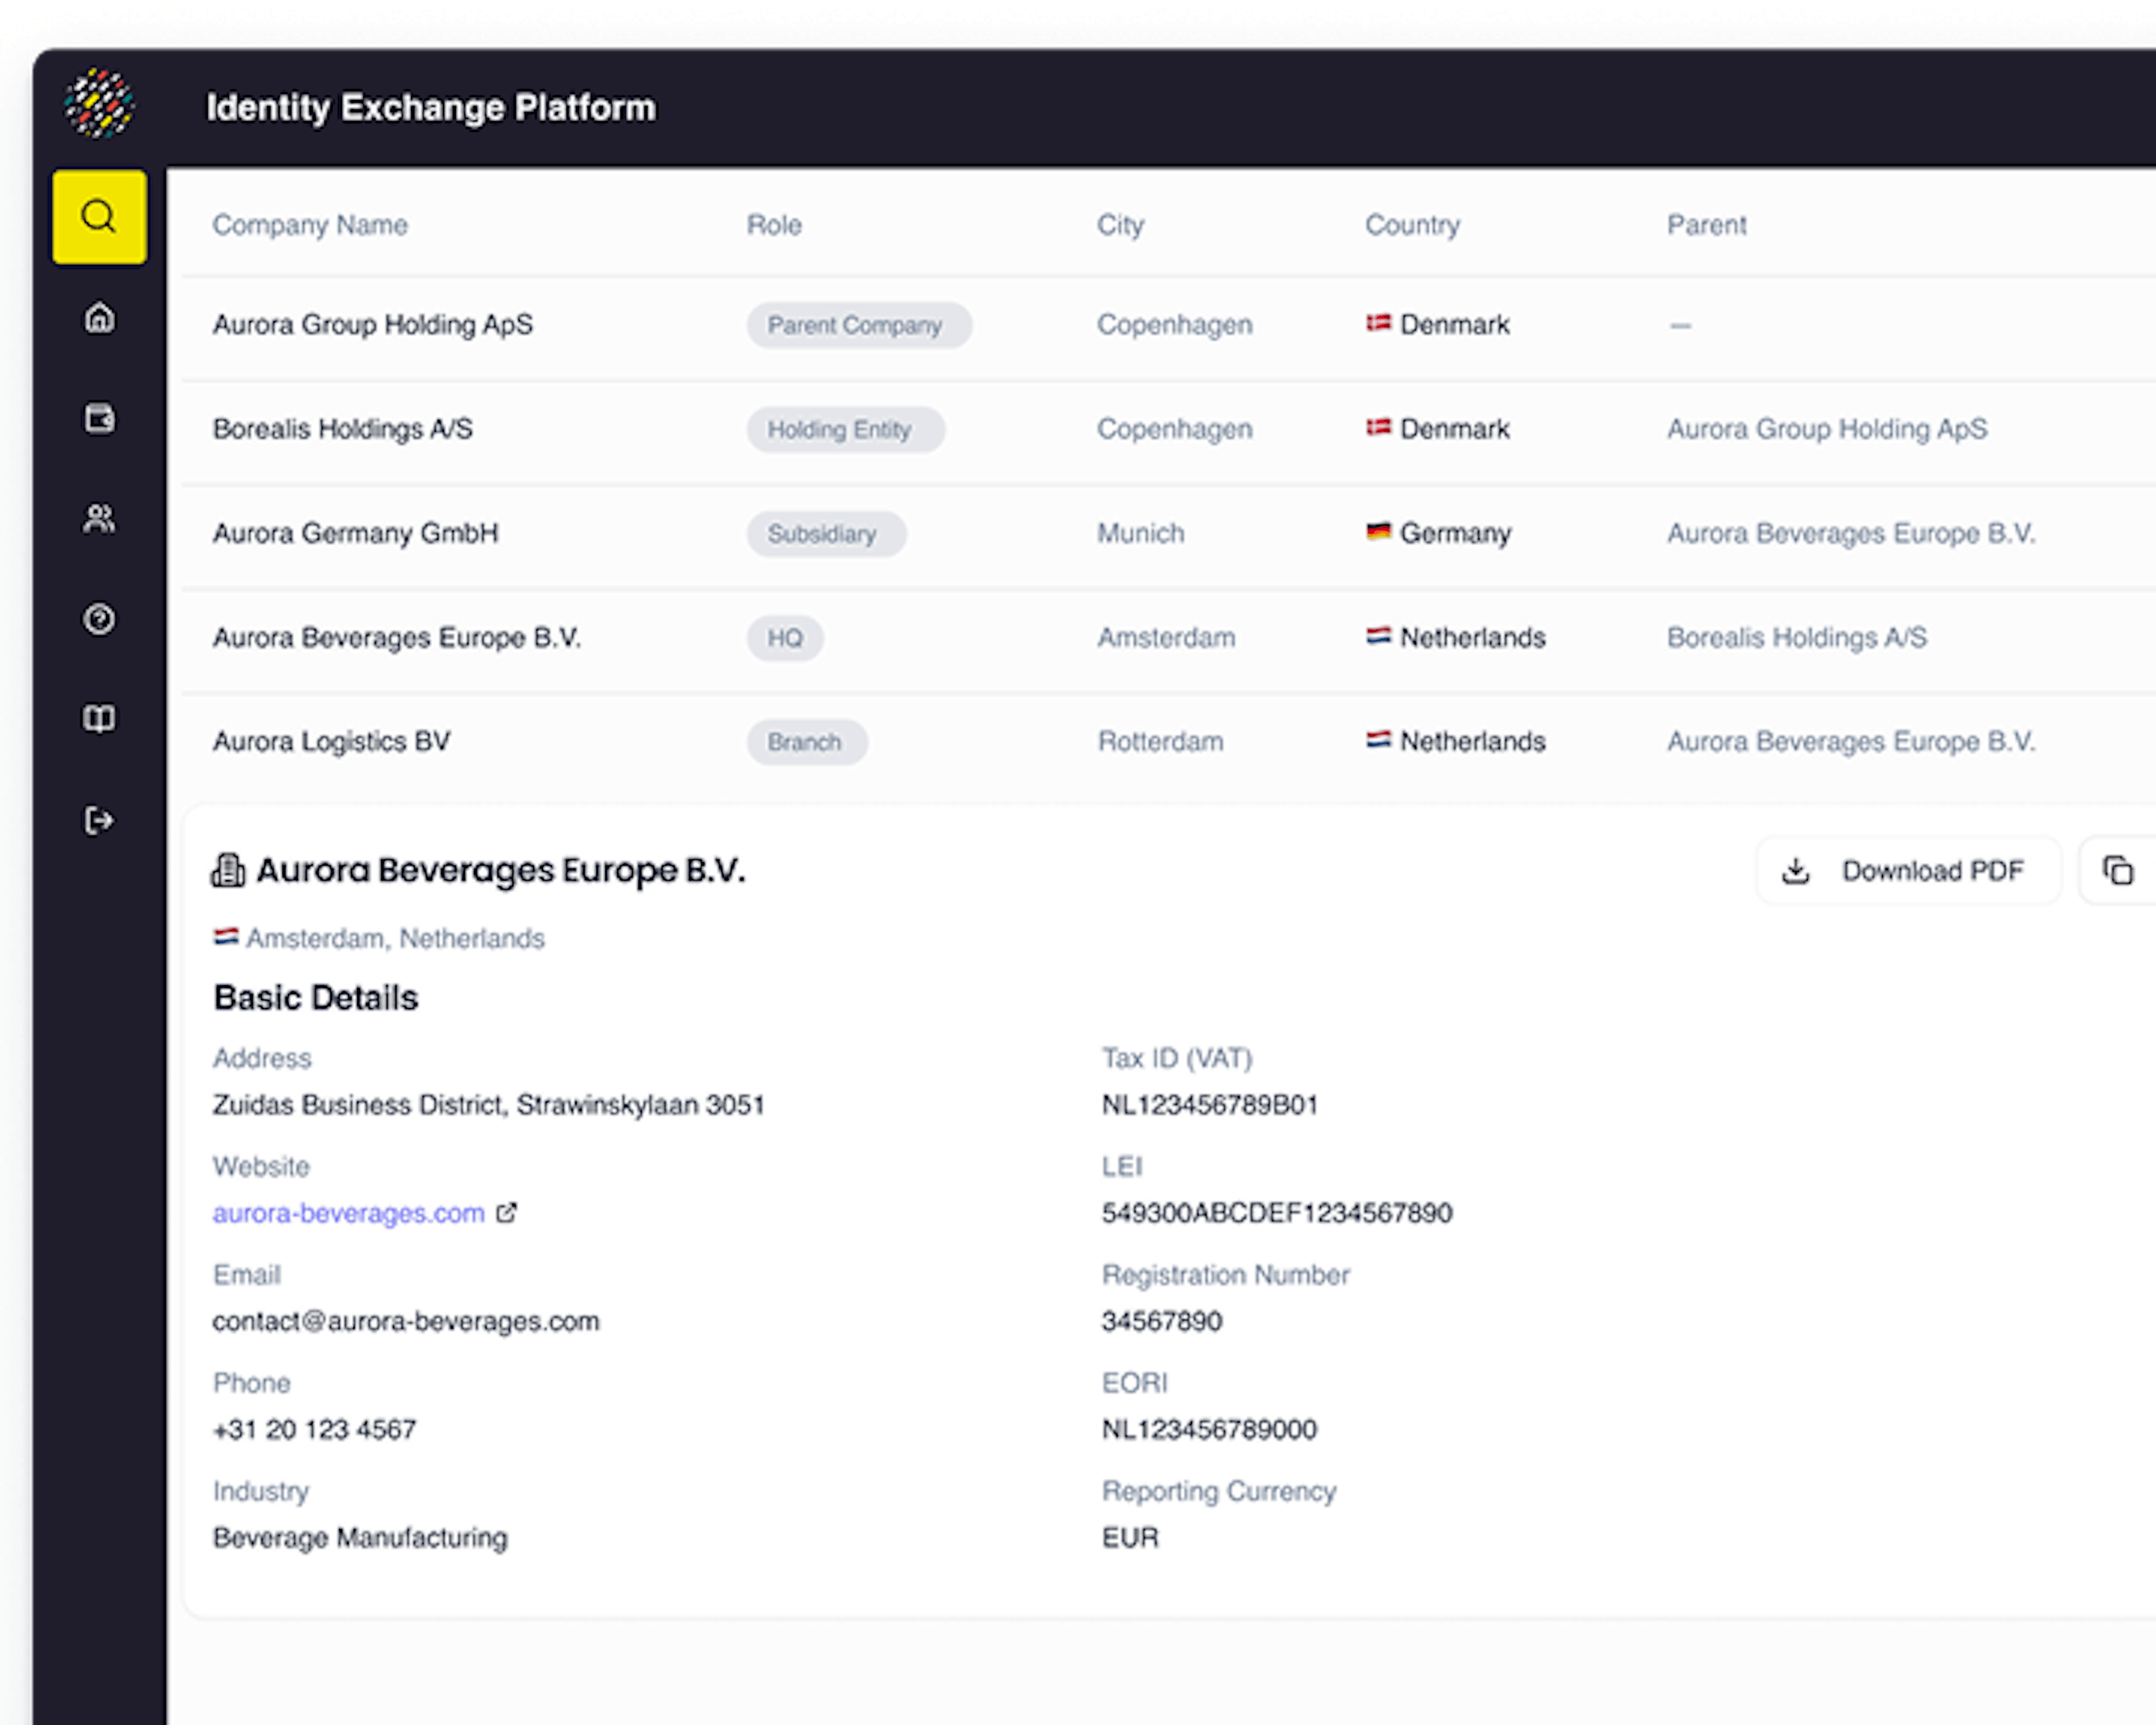Click the Download PDF button
This screenshot has width=2156, height=1725.
[x=1907, y=871]
